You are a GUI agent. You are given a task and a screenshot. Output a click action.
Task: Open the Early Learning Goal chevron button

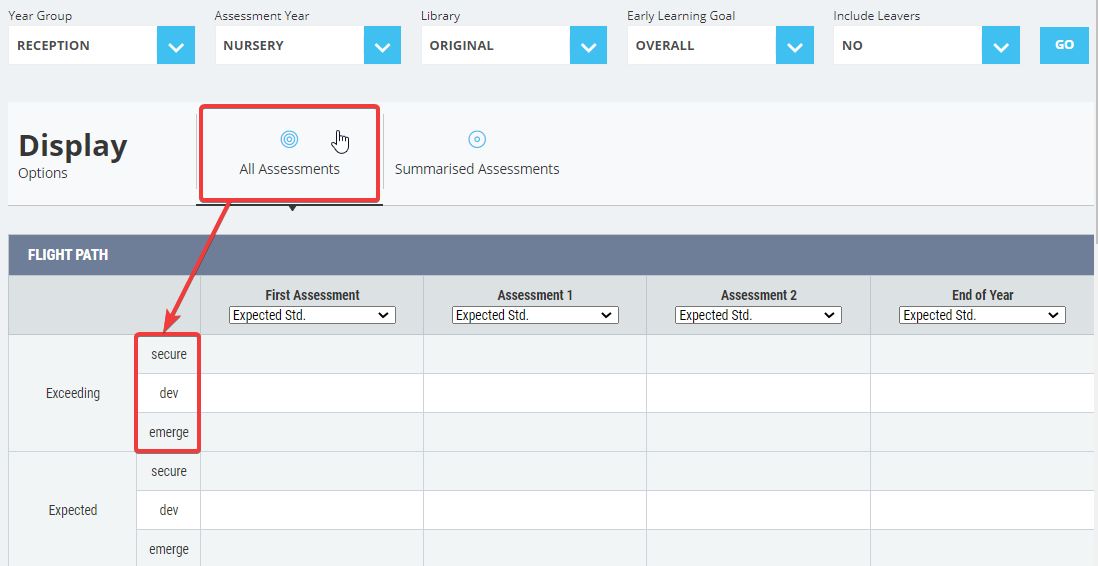pyautogui.click(x=795, y=46)
